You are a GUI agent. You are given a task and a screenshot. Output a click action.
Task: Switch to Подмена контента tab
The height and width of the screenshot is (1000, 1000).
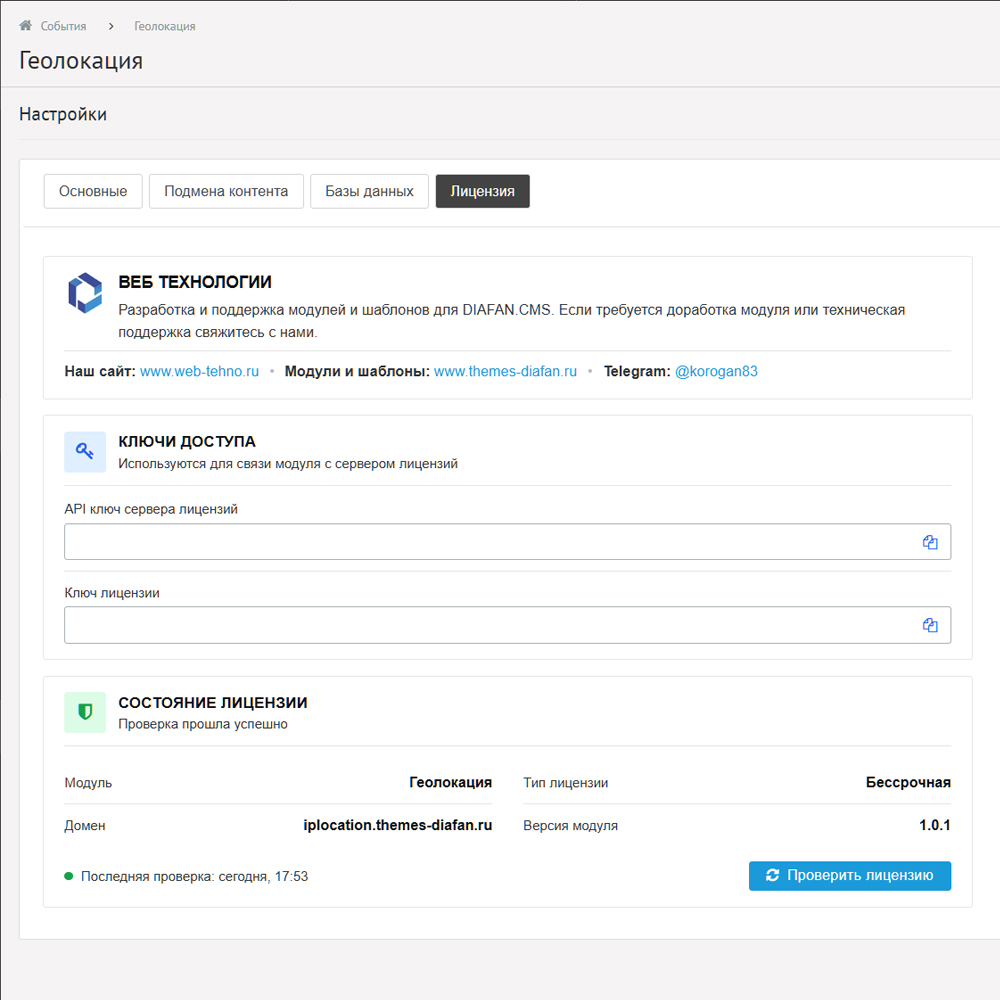click(x=226, y=191)
